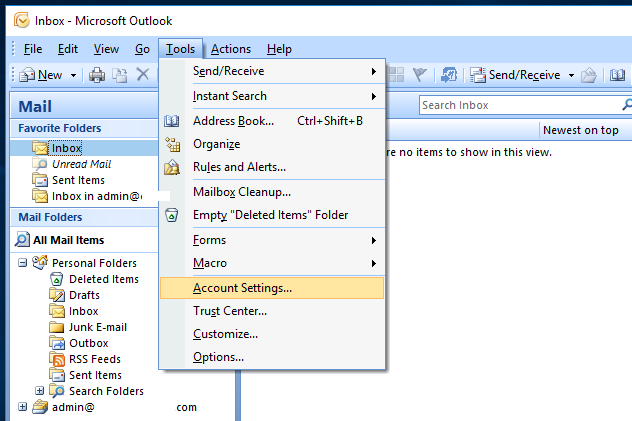Image resolution: width=632 pixels, height=421 pixels.
Task: Click the Newest on top sort header
Action: coord(580,130)
